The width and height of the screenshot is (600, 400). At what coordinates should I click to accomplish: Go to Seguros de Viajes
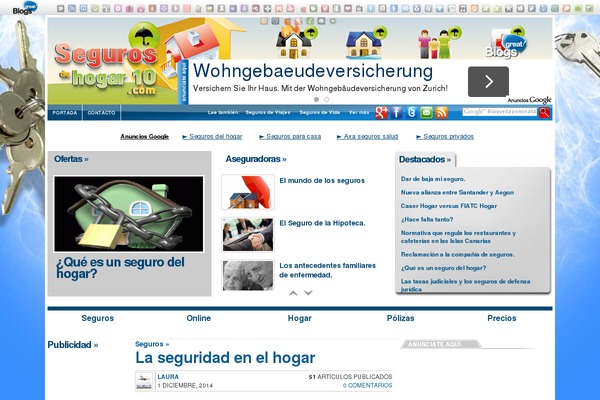pos(268,113)
